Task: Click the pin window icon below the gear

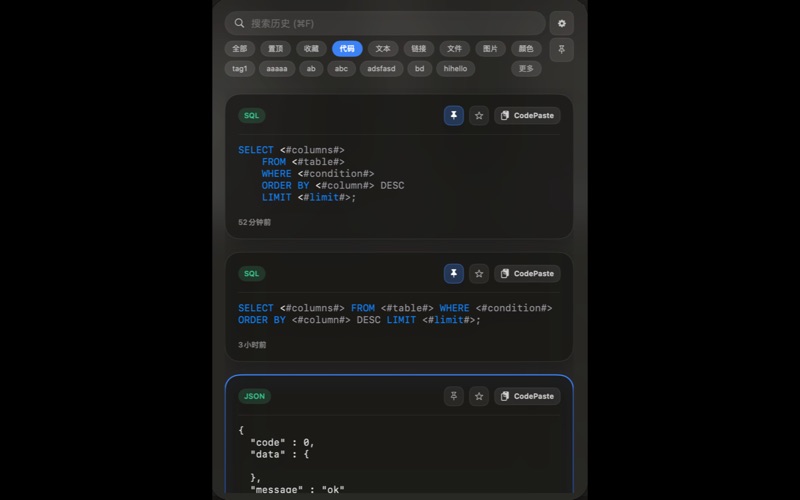Action: (x=561, y=49)
